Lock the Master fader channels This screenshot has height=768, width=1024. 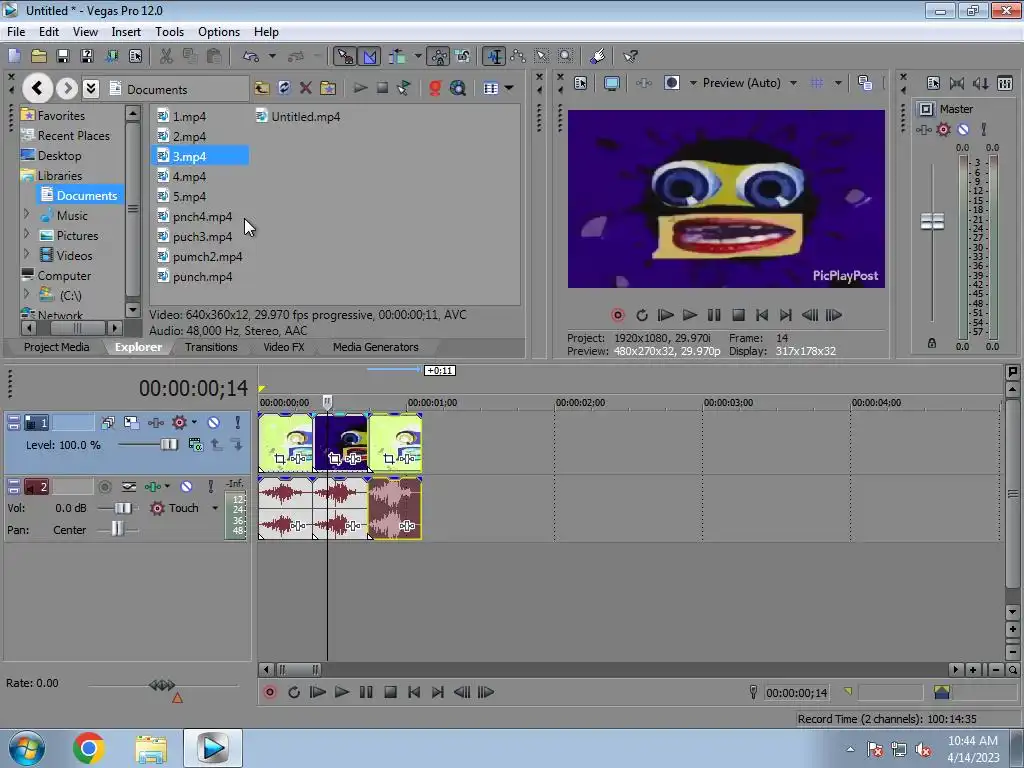pos(932,343)
